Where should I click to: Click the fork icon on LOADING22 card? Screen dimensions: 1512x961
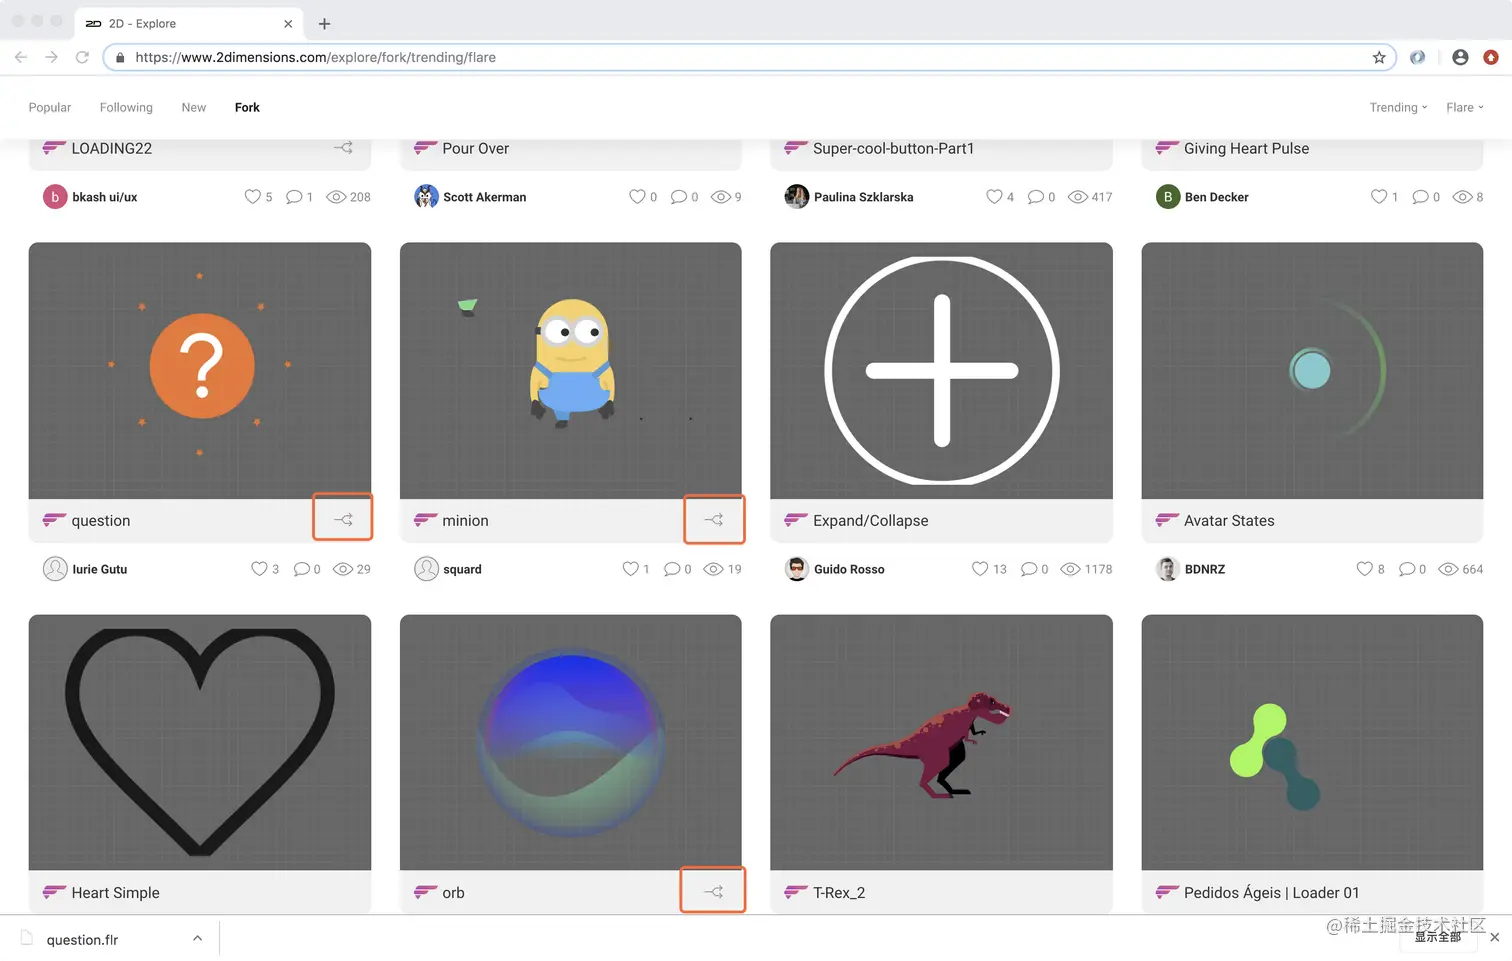point(343,148)
